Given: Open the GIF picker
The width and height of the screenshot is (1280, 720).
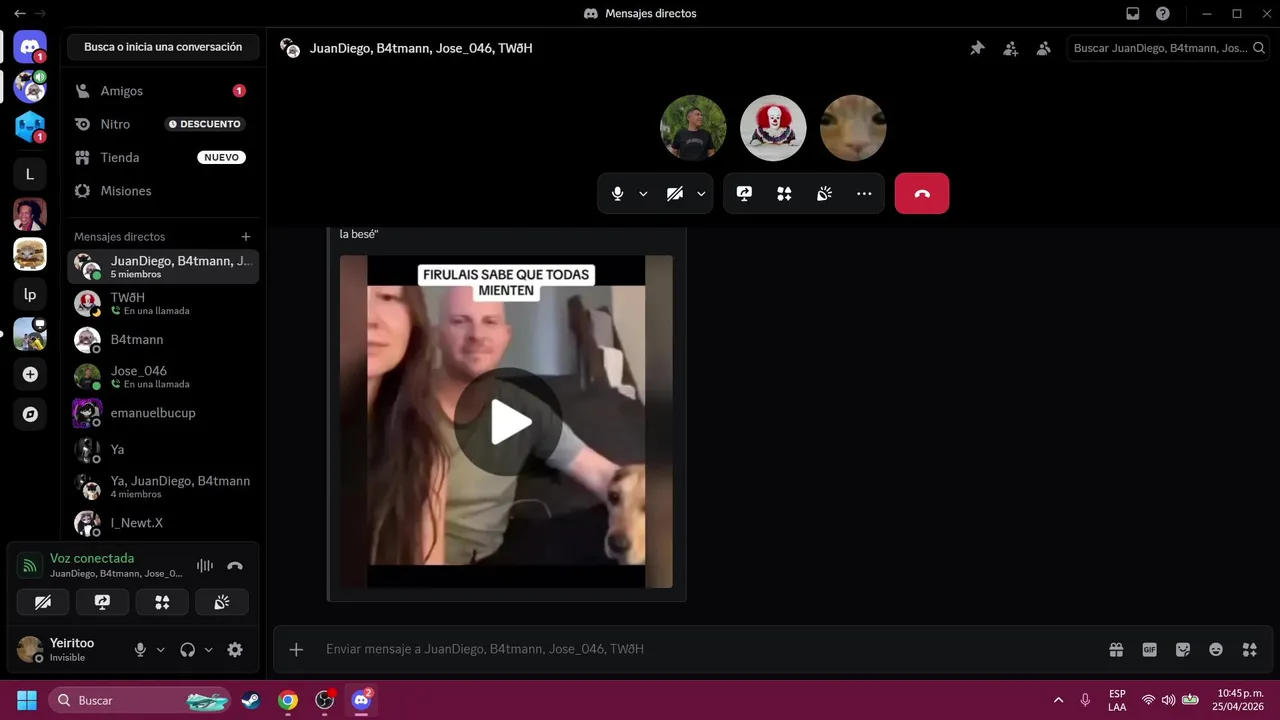Looking at the screenshot, I should (x=1150, y=650).
